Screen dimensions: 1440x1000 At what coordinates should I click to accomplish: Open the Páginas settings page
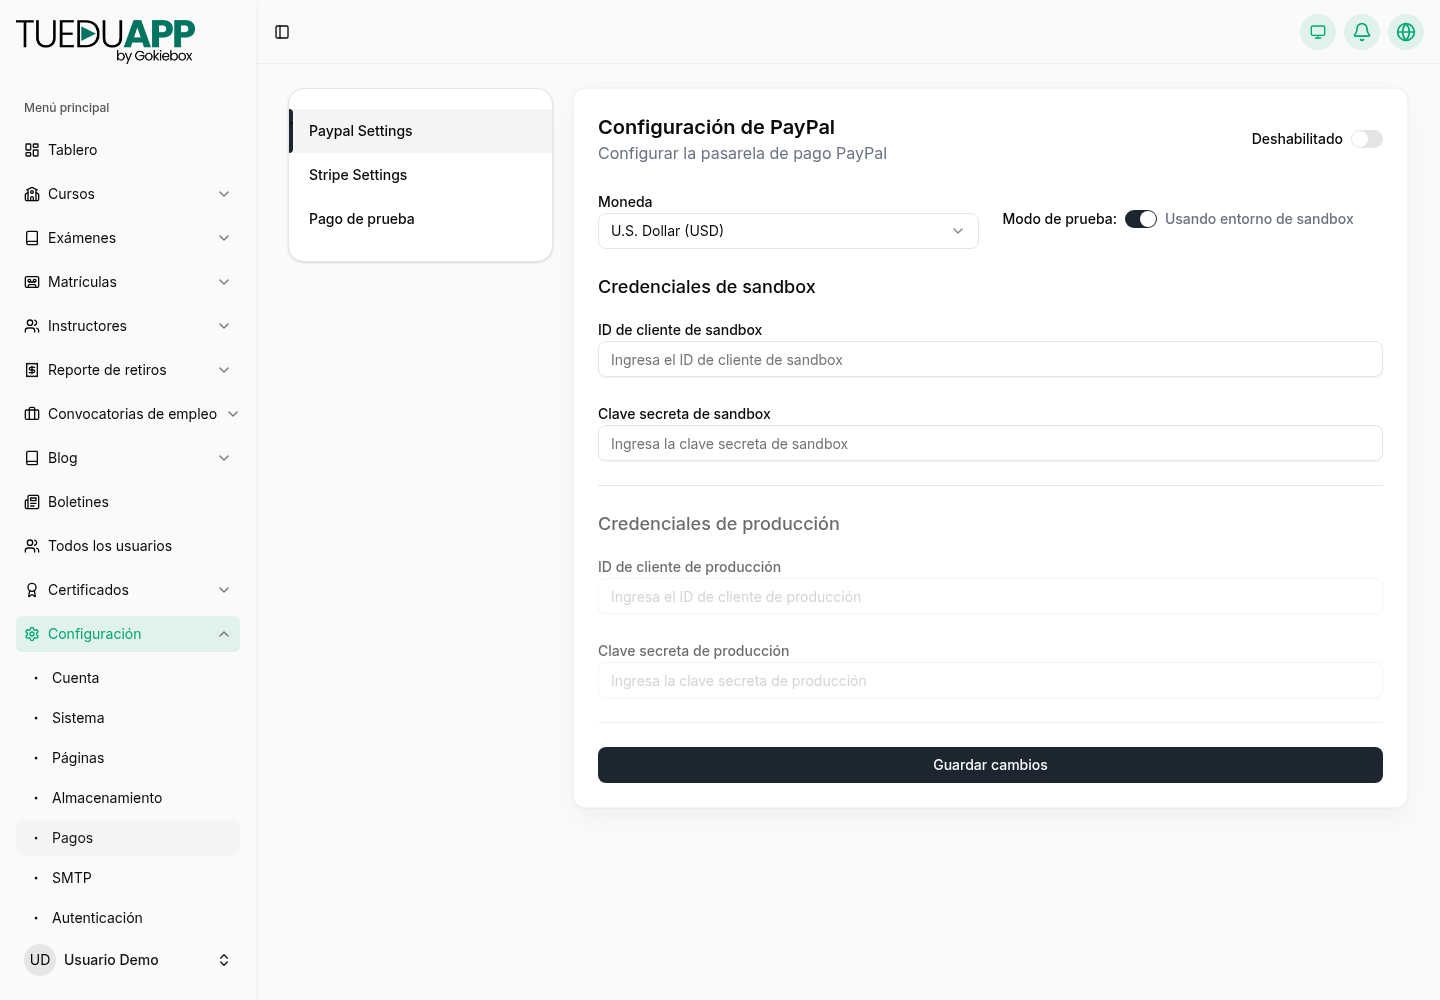128,758
